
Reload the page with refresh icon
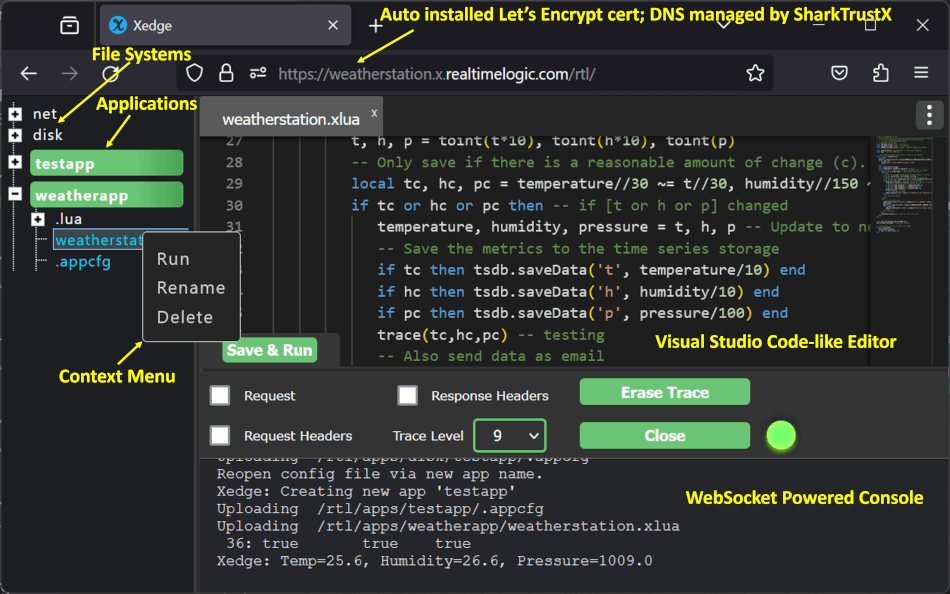click(110, 74)
